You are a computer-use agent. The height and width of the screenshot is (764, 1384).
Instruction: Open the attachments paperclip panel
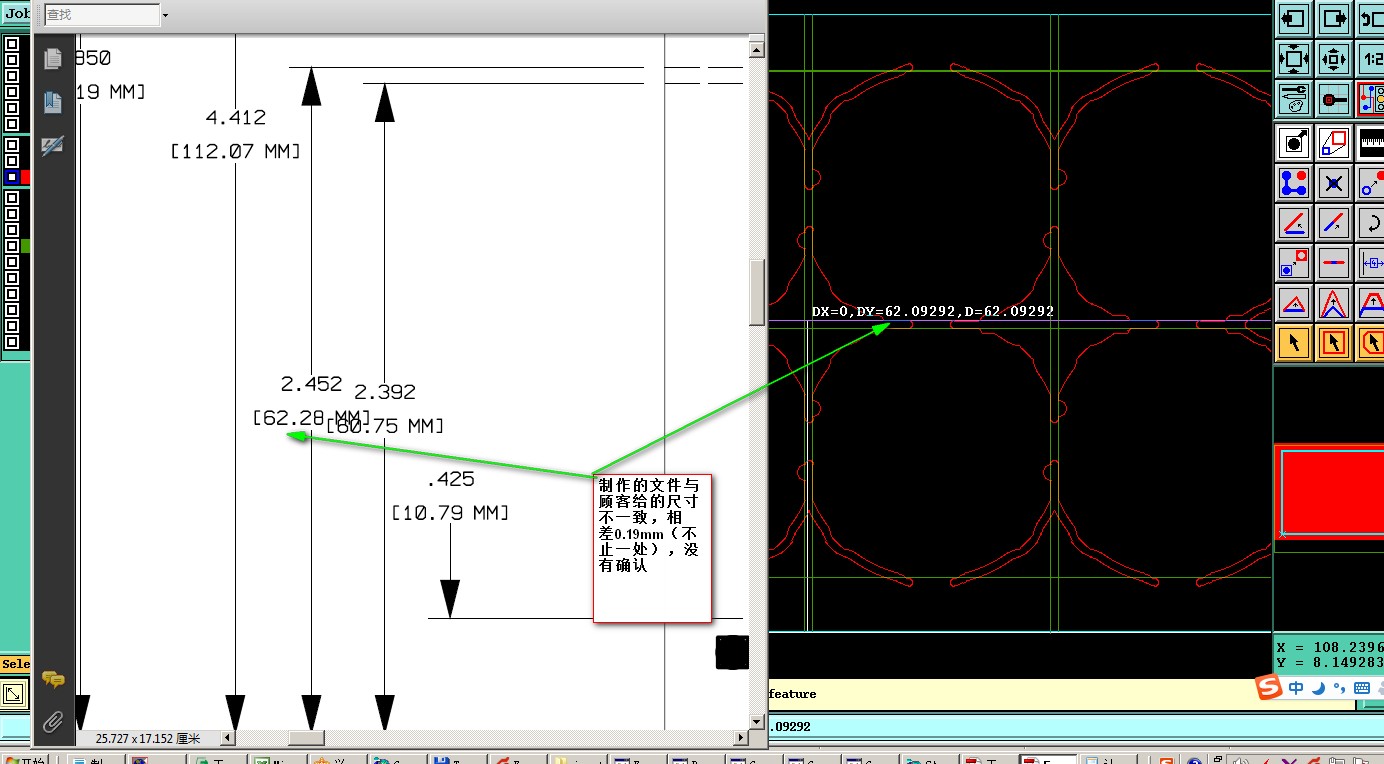point(53,721)
